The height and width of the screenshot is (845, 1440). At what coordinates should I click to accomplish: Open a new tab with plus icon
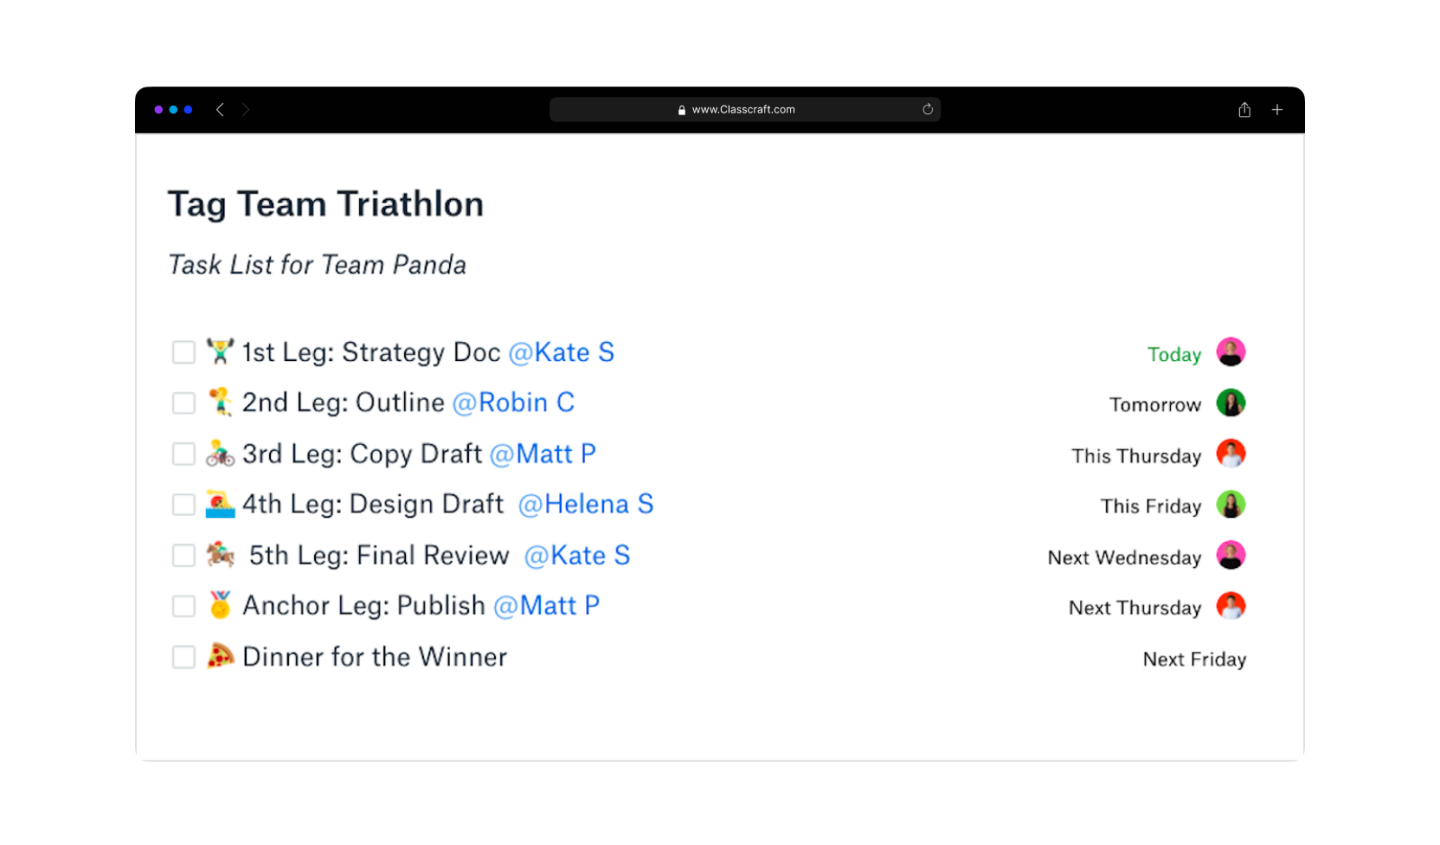[1277, 110]
